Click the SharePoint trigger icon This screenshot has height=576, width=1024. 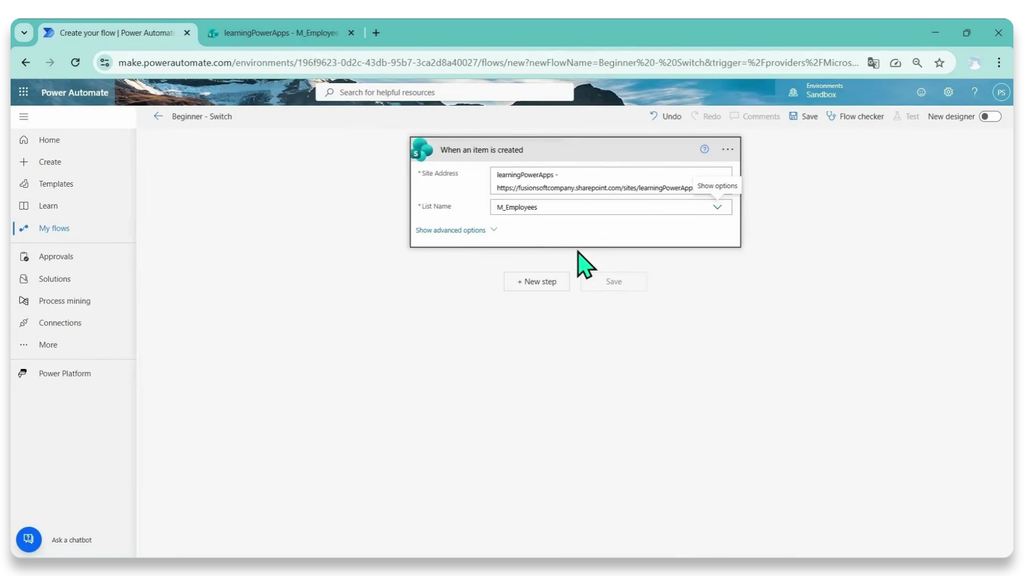(x=422, y=150)
